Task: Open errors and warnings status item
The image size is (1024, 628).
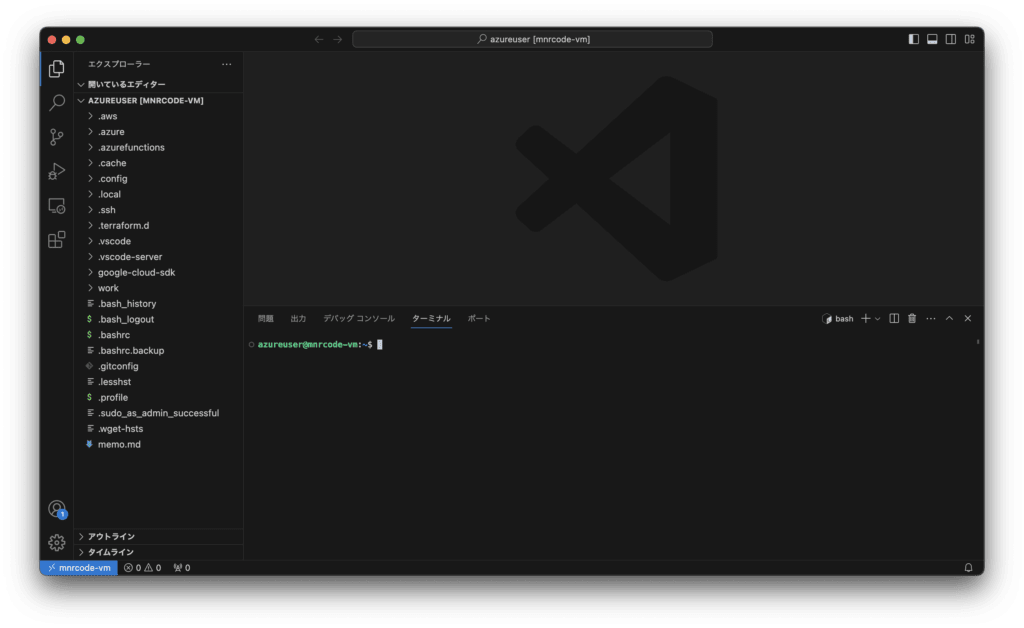Action: click(x=142, y=568)
